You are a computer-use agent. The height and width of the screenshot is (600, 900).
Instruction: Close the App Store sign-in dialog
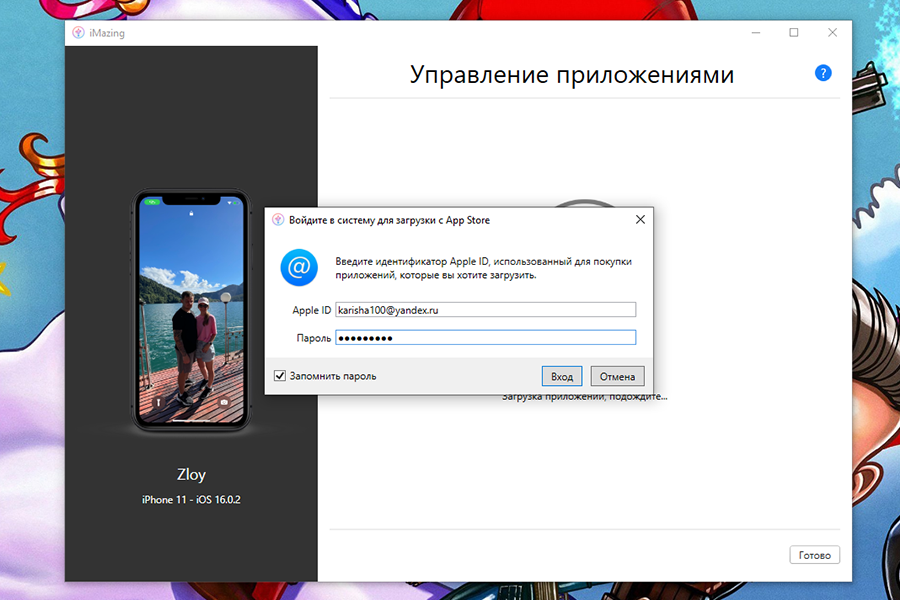pos(640,219)
